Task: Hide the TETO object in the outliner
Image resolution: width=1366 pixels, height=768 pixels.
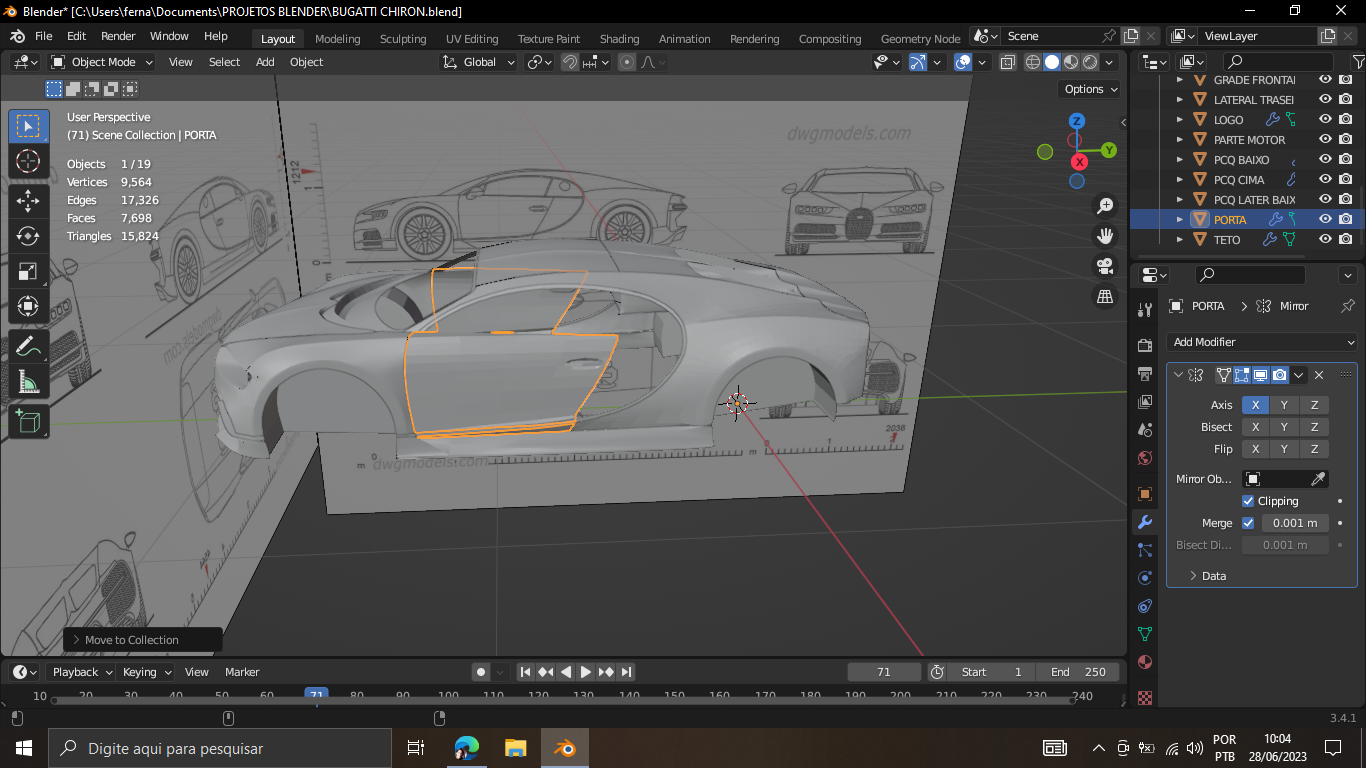Action: pos(1325,240)
